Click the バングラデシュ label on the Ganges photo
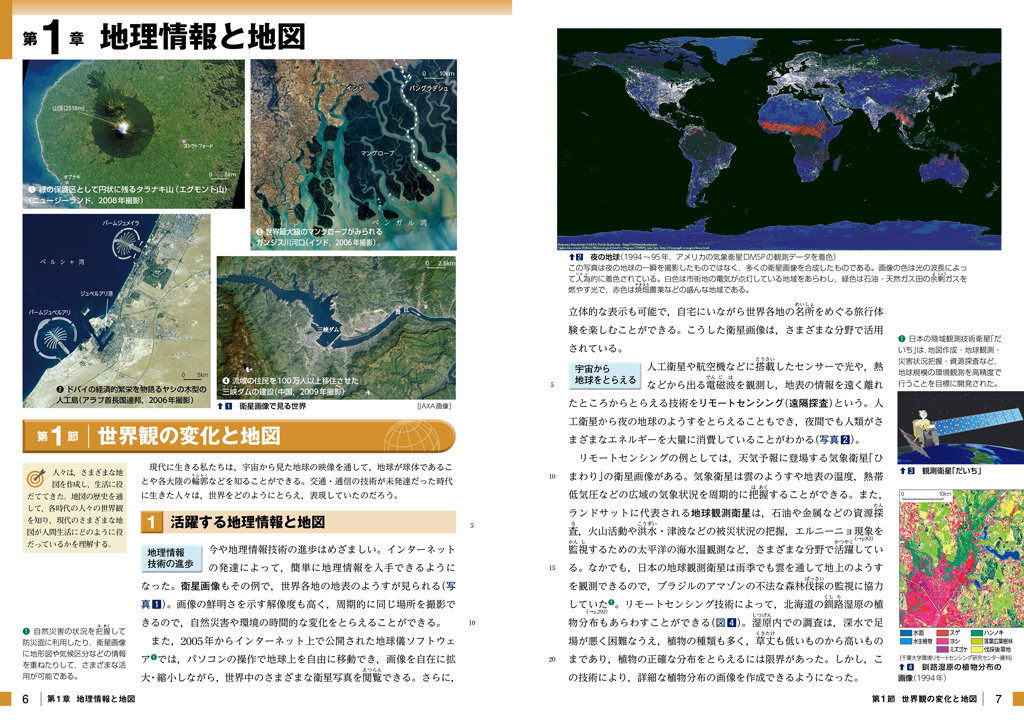Screen dimensions: 1024x723 click(428, 88)
